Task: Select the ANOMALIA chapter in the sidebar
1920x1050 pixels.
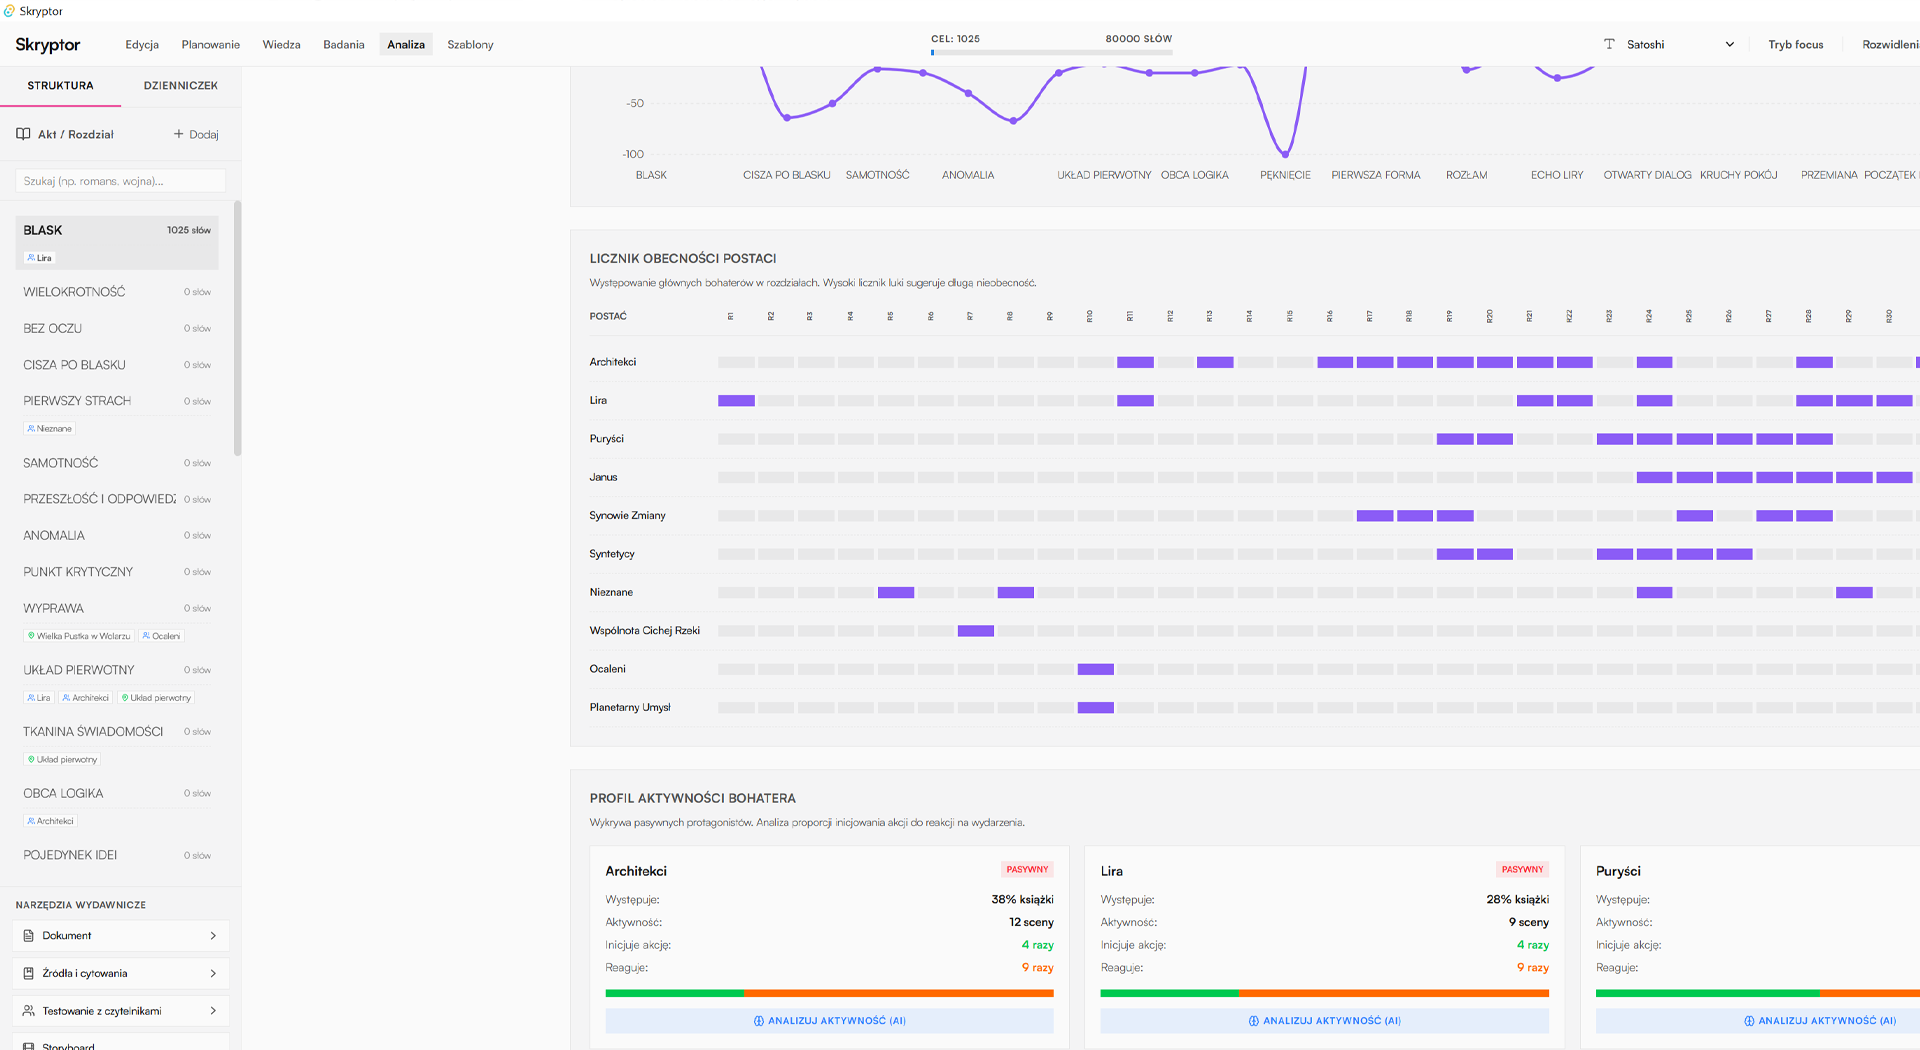Action: [x=117, y=536]
